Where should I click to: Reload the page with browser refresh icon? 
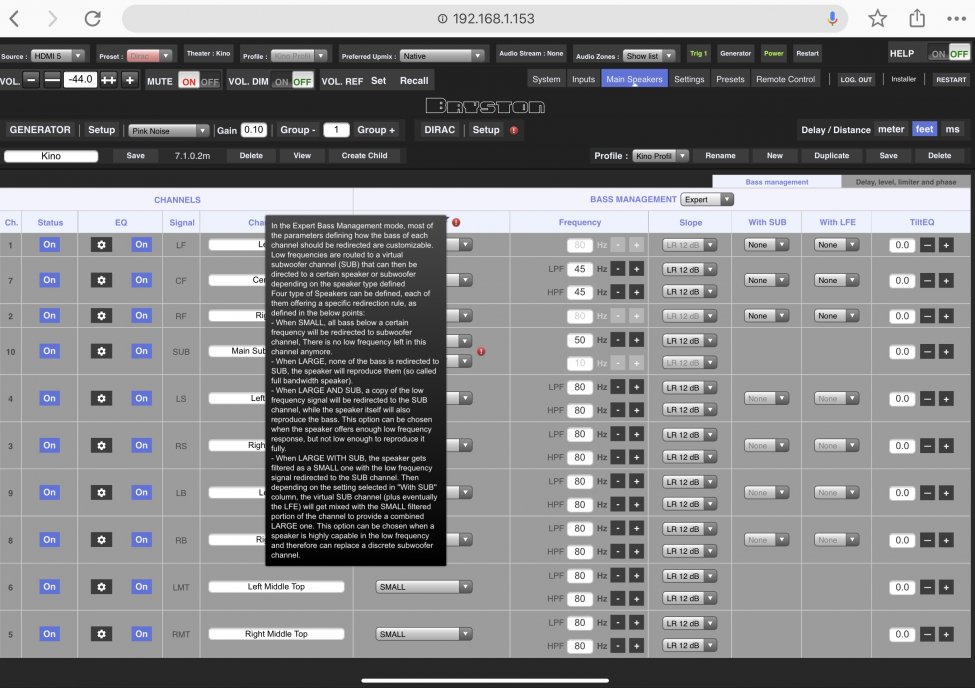click(x=92, y=19)
